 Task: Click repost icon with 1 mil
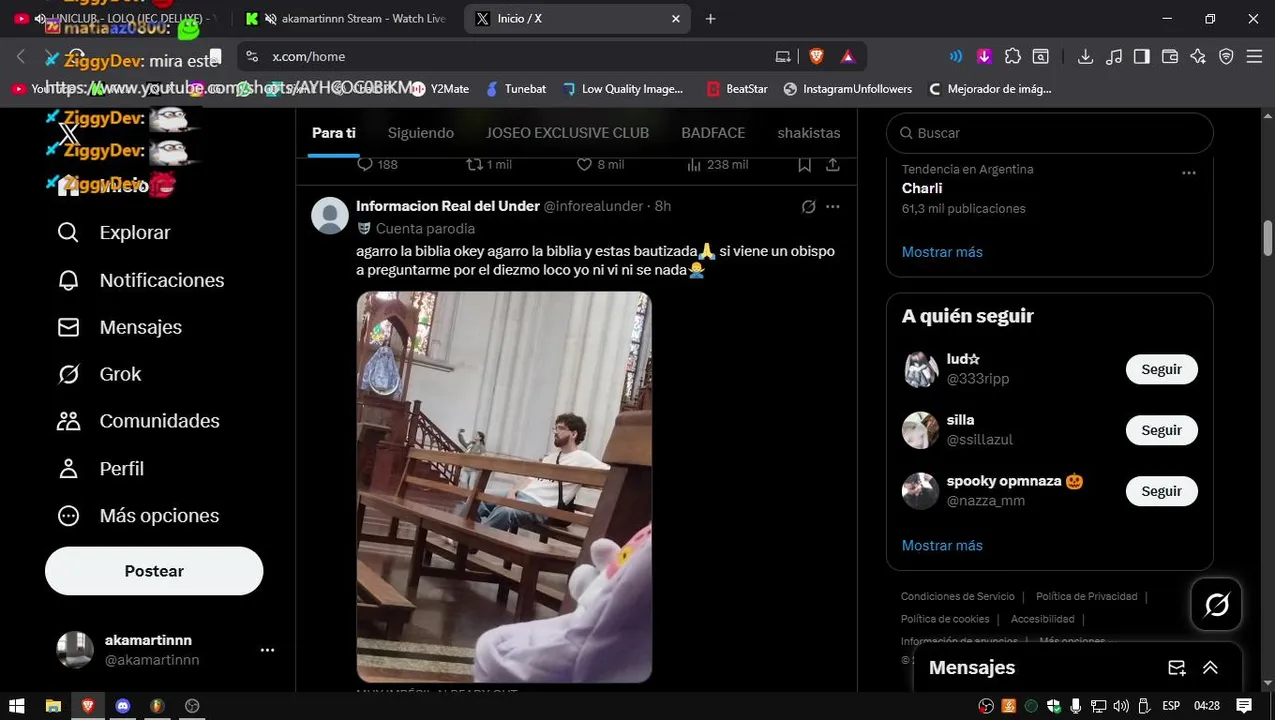pos(475,164)
